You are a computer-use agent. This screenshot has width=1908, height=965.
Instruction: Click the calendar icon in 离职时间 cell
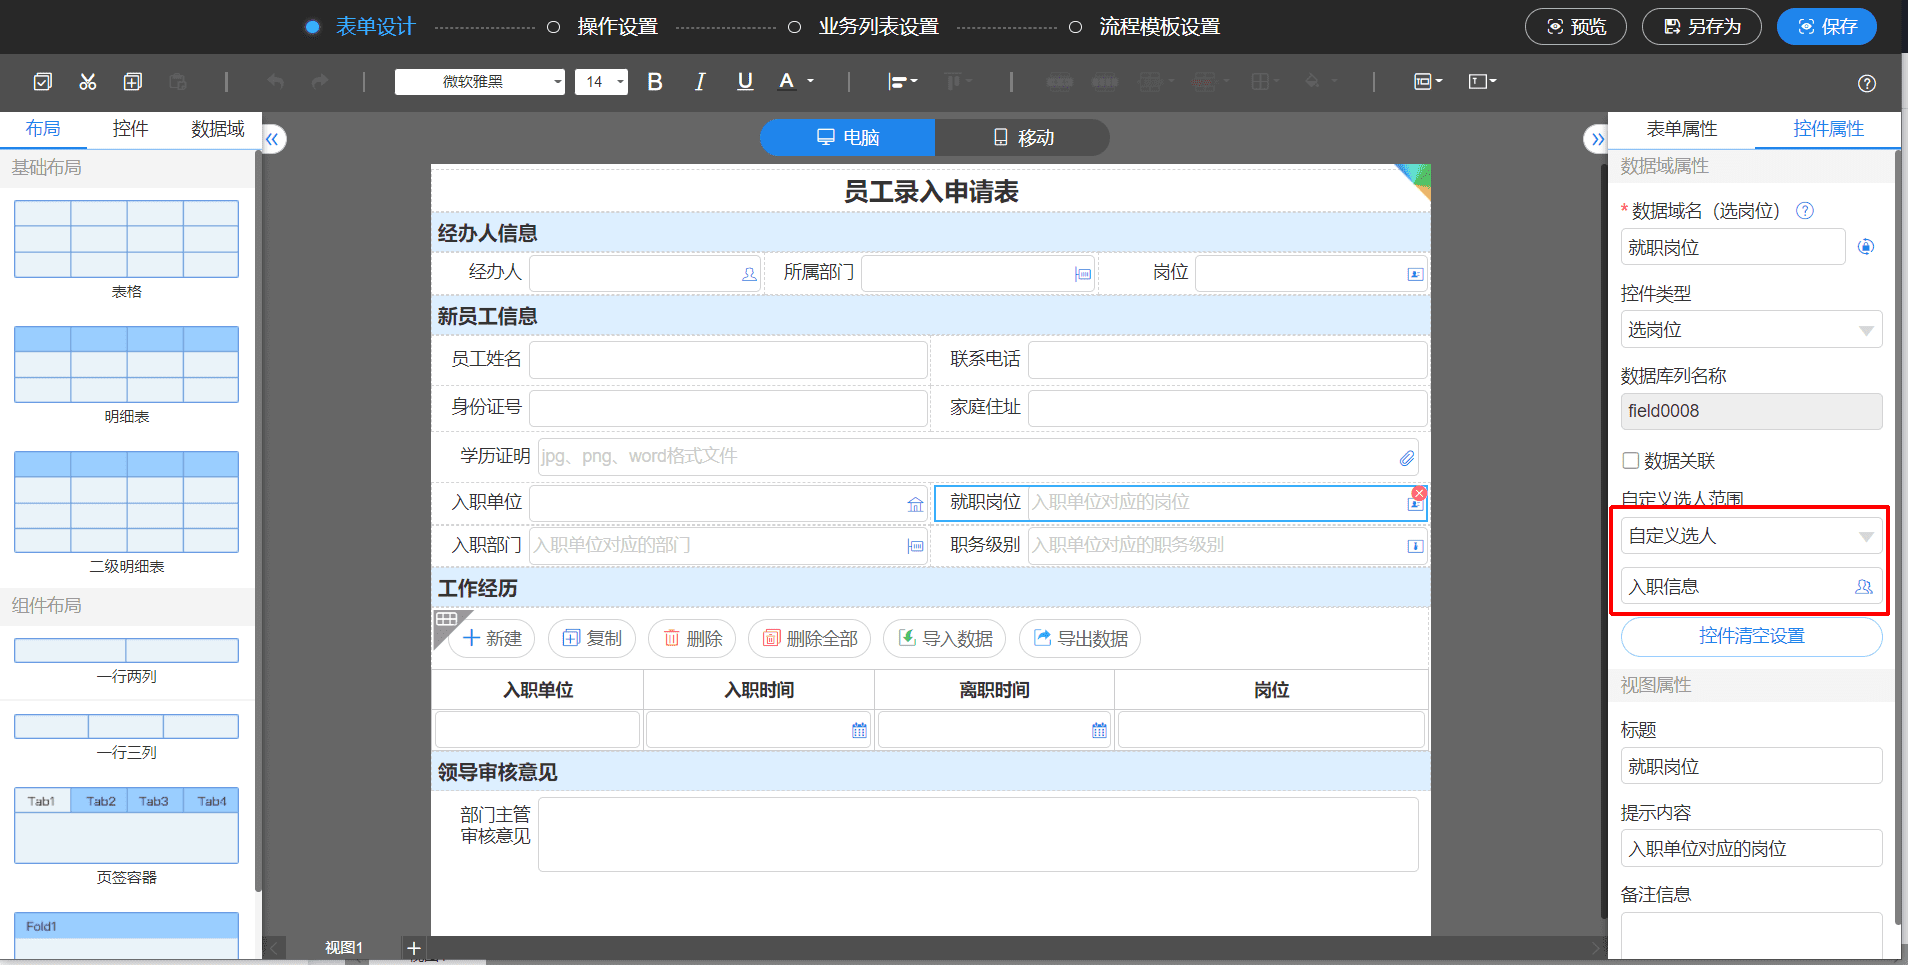(x=1099, y=731)
